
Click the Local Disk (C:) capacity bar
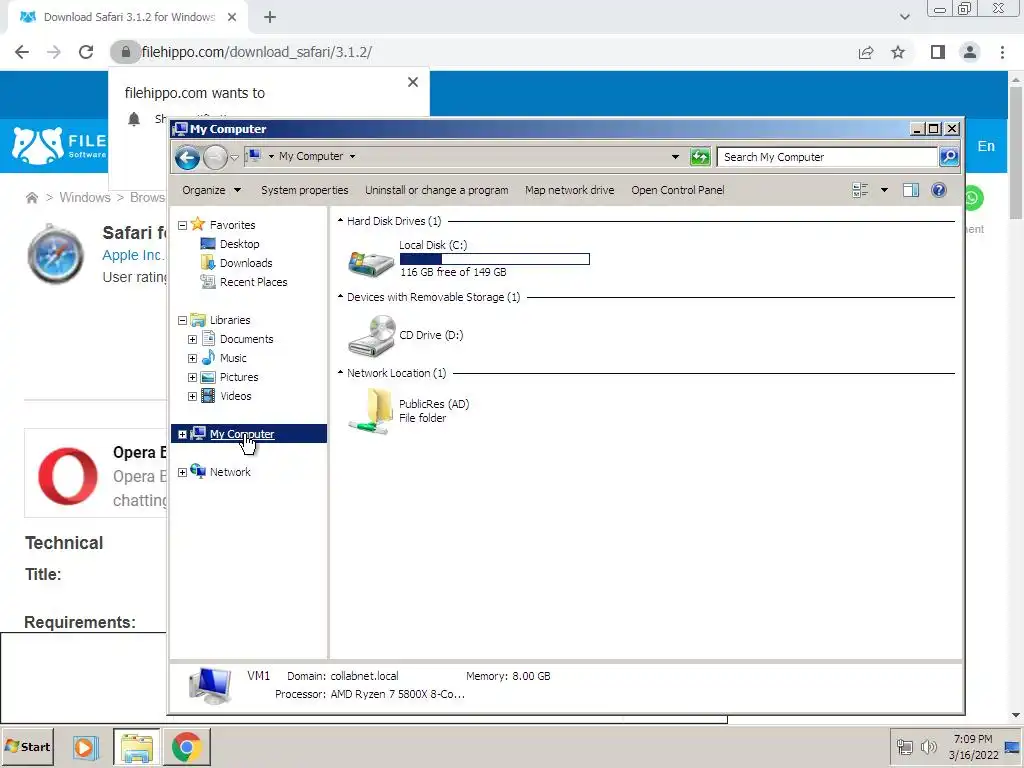click(494, 259)
